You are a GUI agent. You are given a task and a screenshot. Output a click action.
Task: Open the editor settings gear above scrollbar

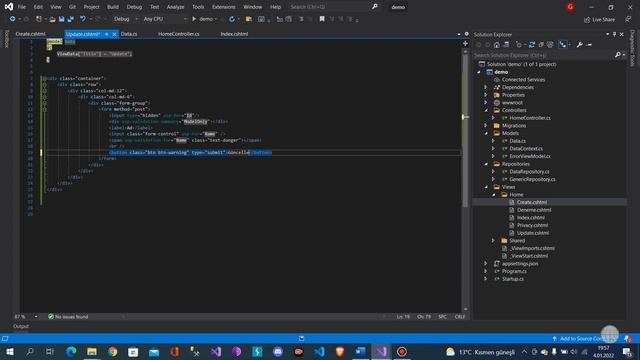click(467, 34)
